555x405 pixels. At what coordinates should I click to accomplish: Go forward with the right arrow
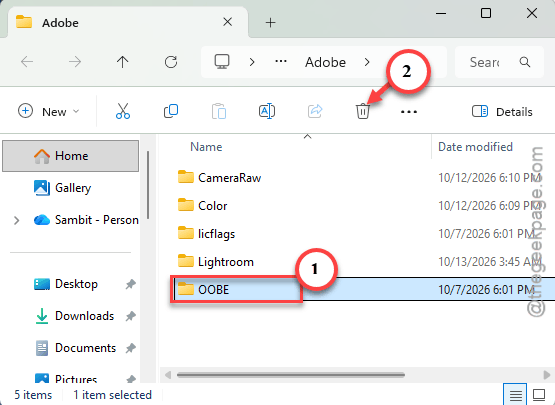point(75,62)
